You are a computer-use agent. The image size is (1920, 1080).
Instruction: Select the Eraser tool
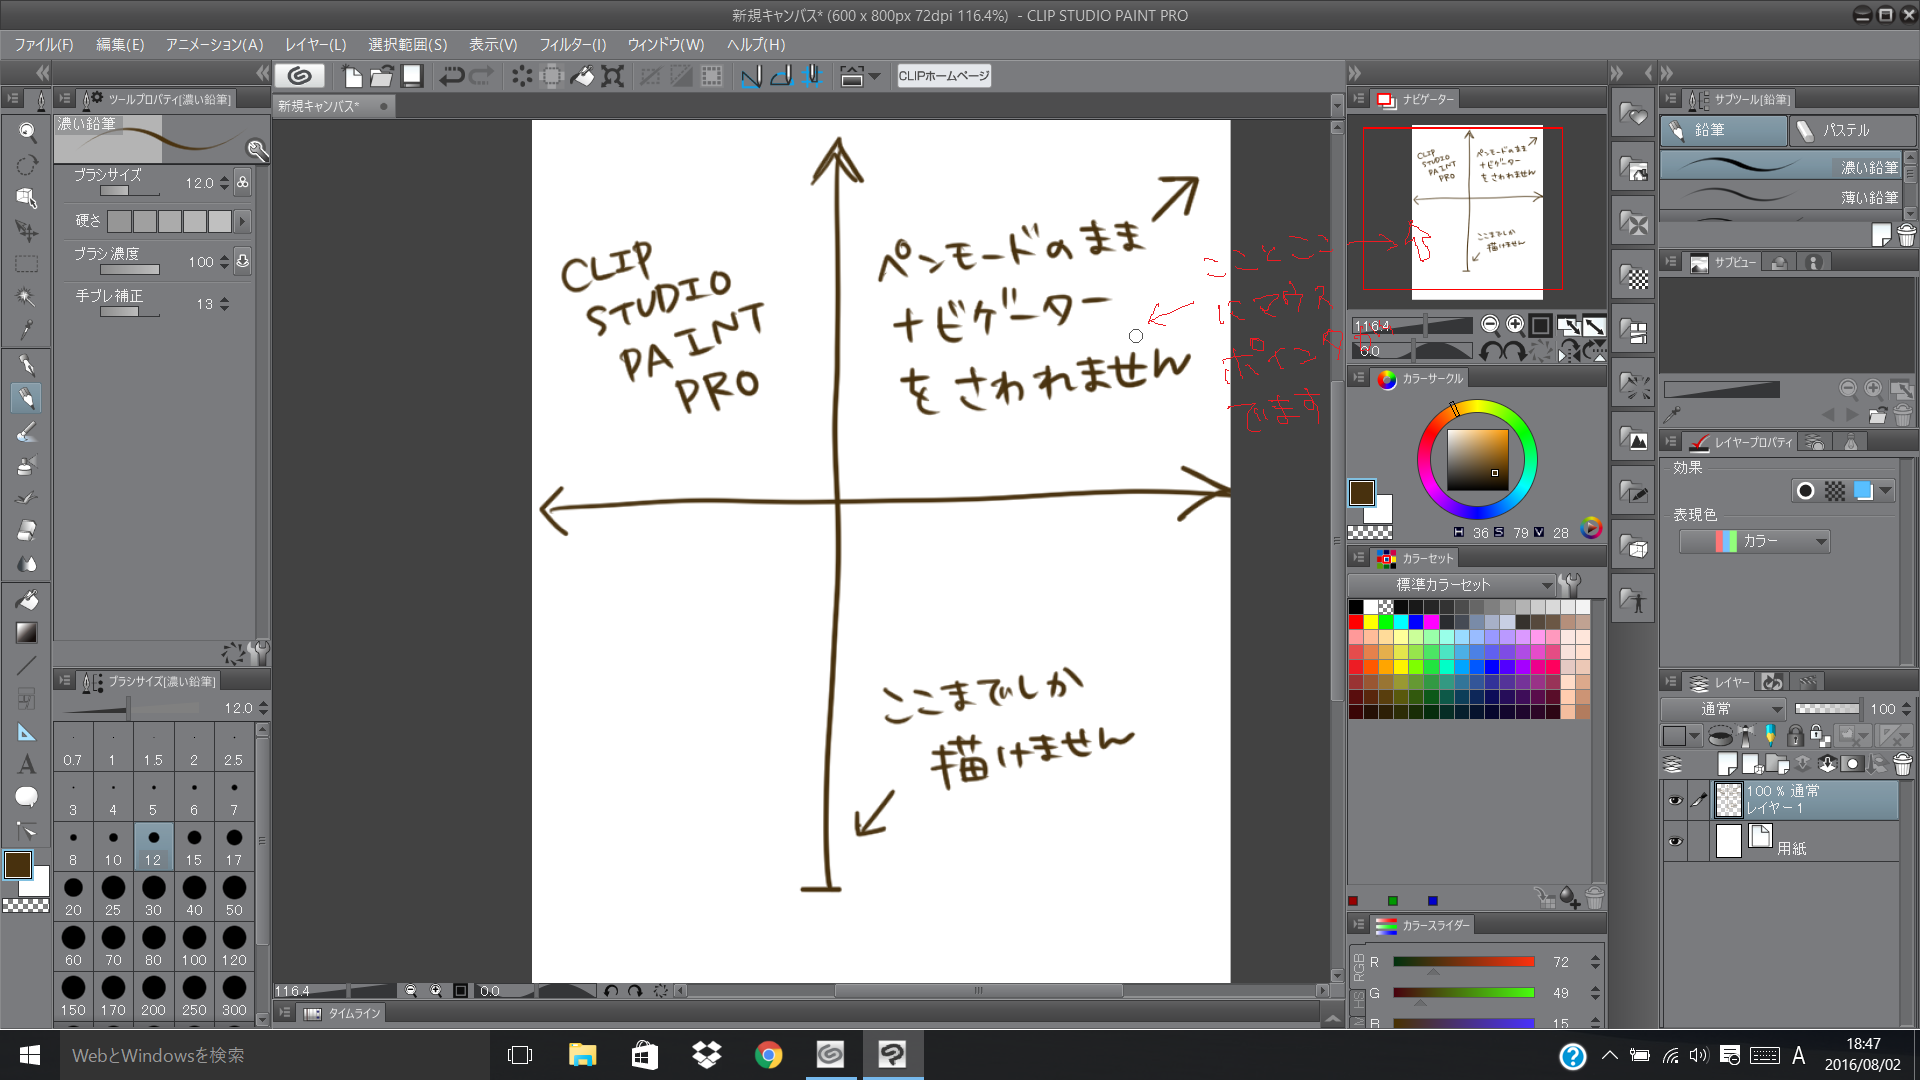point(27,530)
